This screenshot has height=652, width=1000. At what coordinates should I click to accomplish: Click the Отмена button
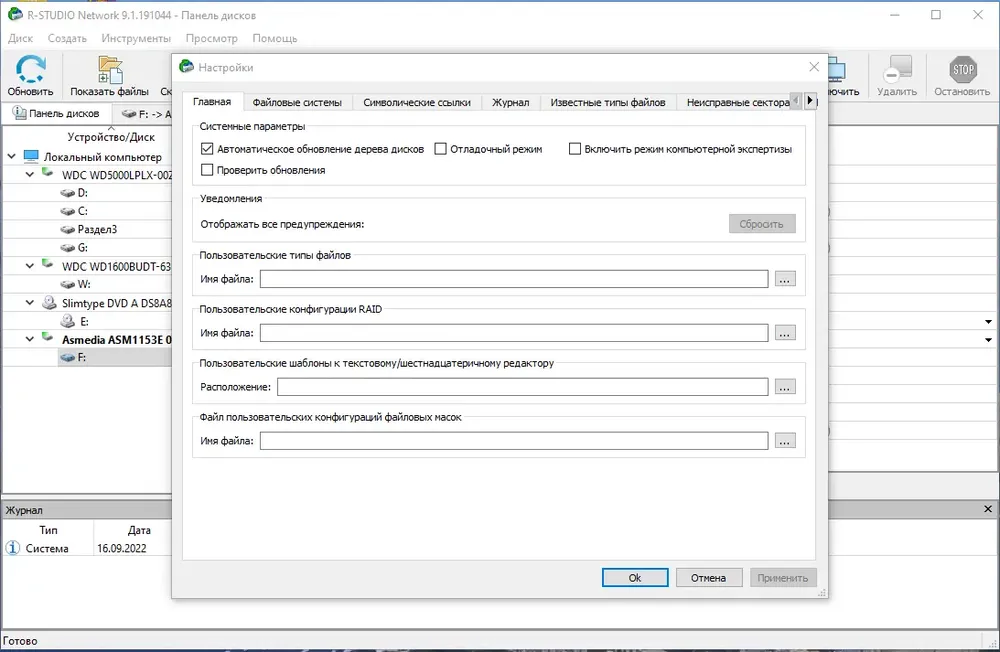pos(709,577)
